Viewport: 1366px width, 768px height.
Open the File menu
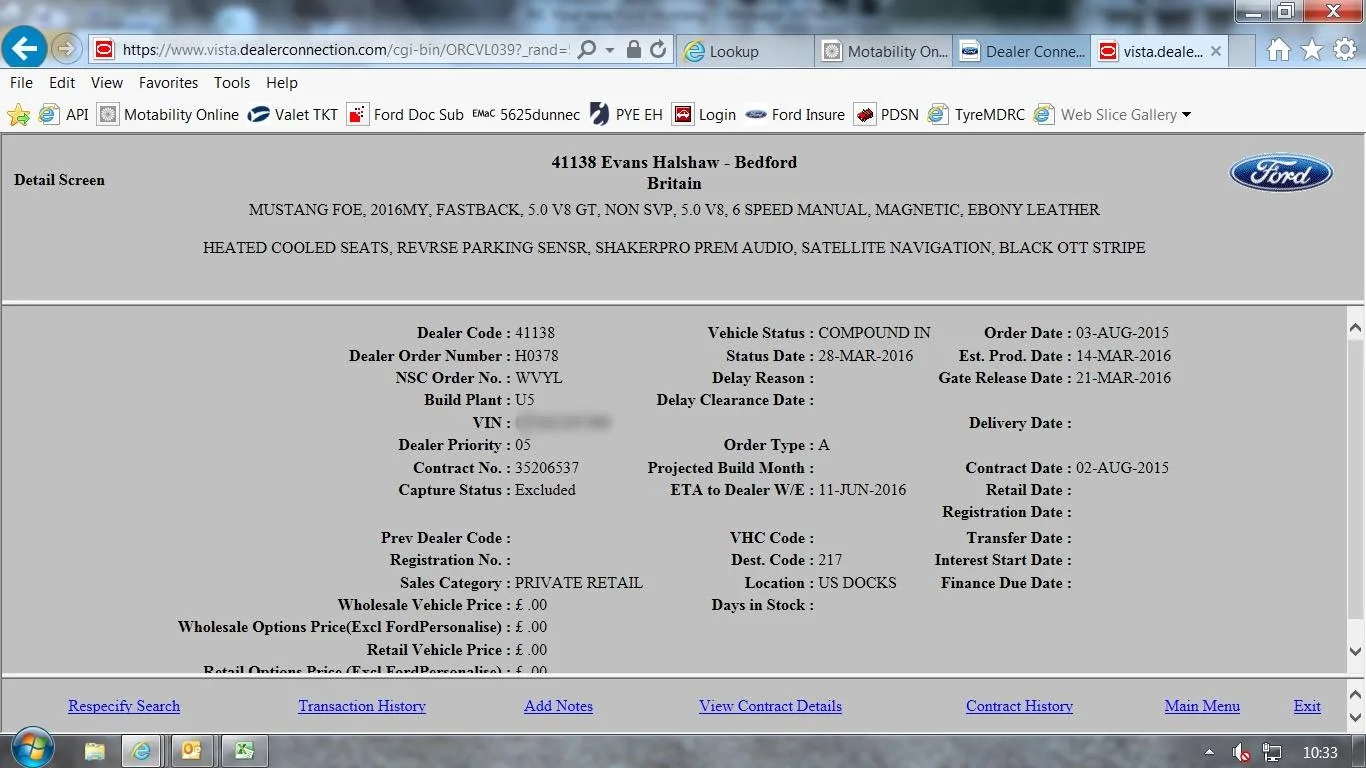21,83
